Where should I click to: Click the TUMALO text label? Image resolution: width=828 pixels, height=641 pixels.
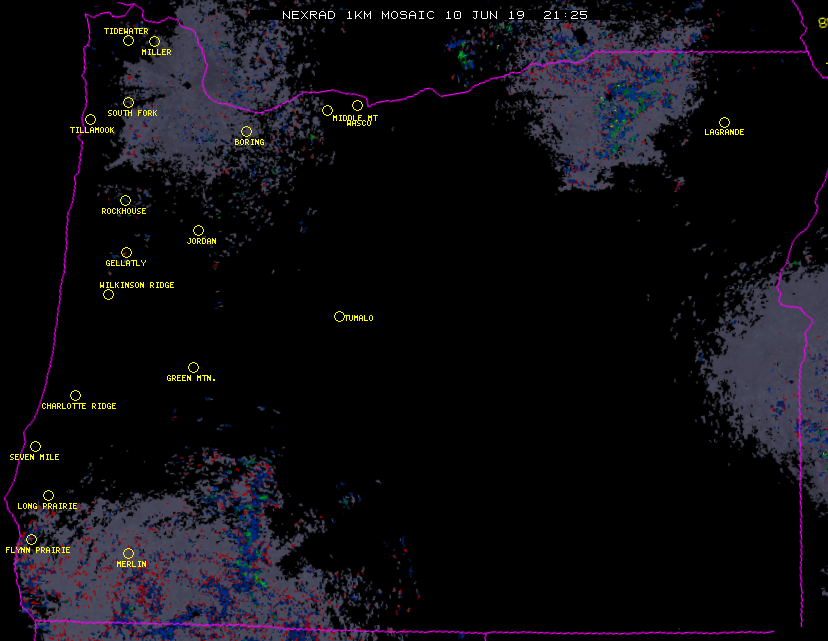pos(359,318)
